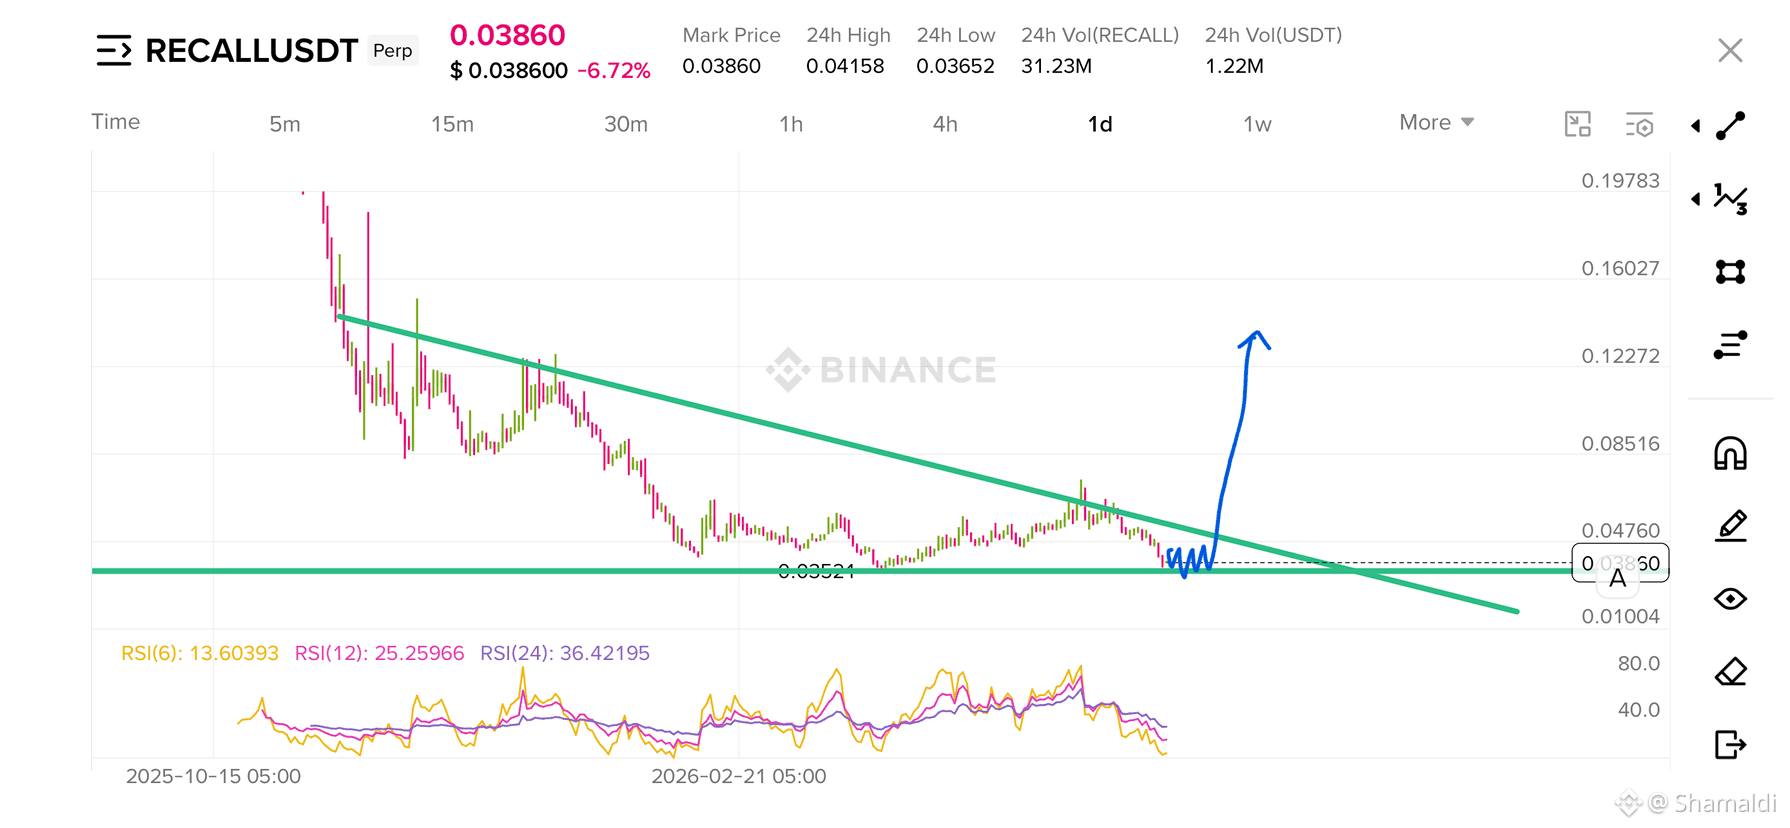Click the 2026-02-21 05:00 date label
The height and width of the screenshot is (828, 1790).
point(739,776)
